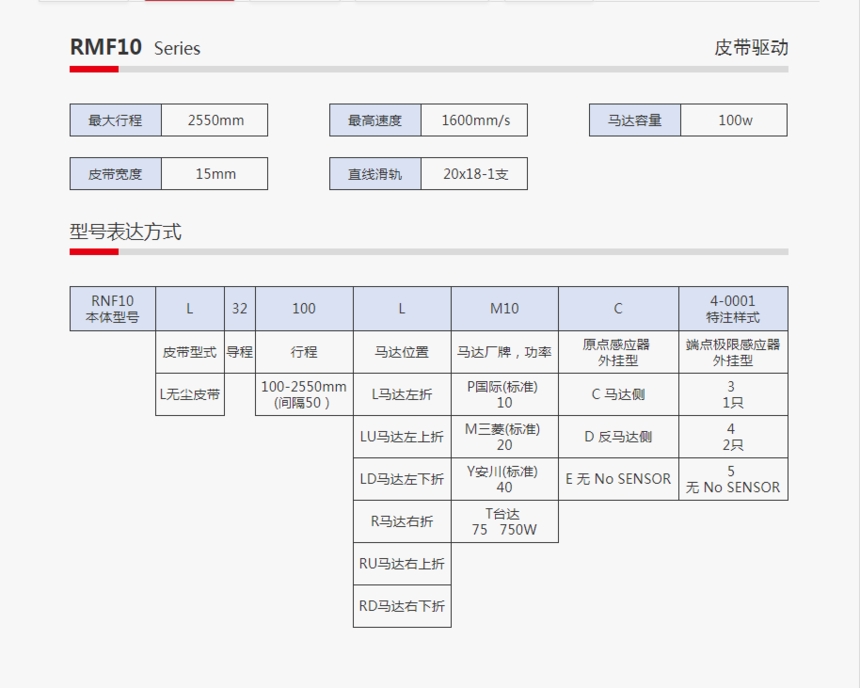Click the 100w value cell
The height and width of the screenshot is (688, 860).
(735, 120)
